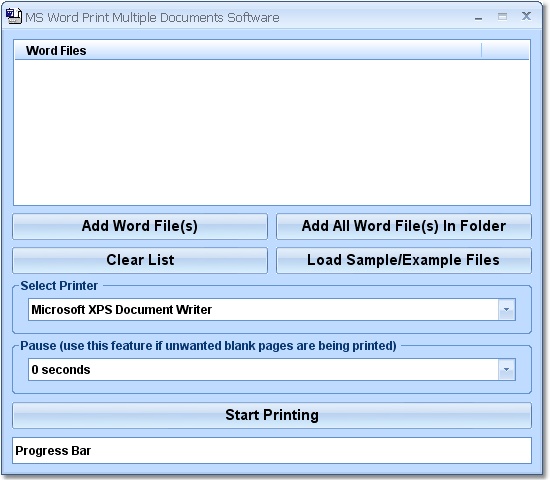Click the 'Select Printer' group label
The height and width of the screenshot is (482, 550).
59,286
